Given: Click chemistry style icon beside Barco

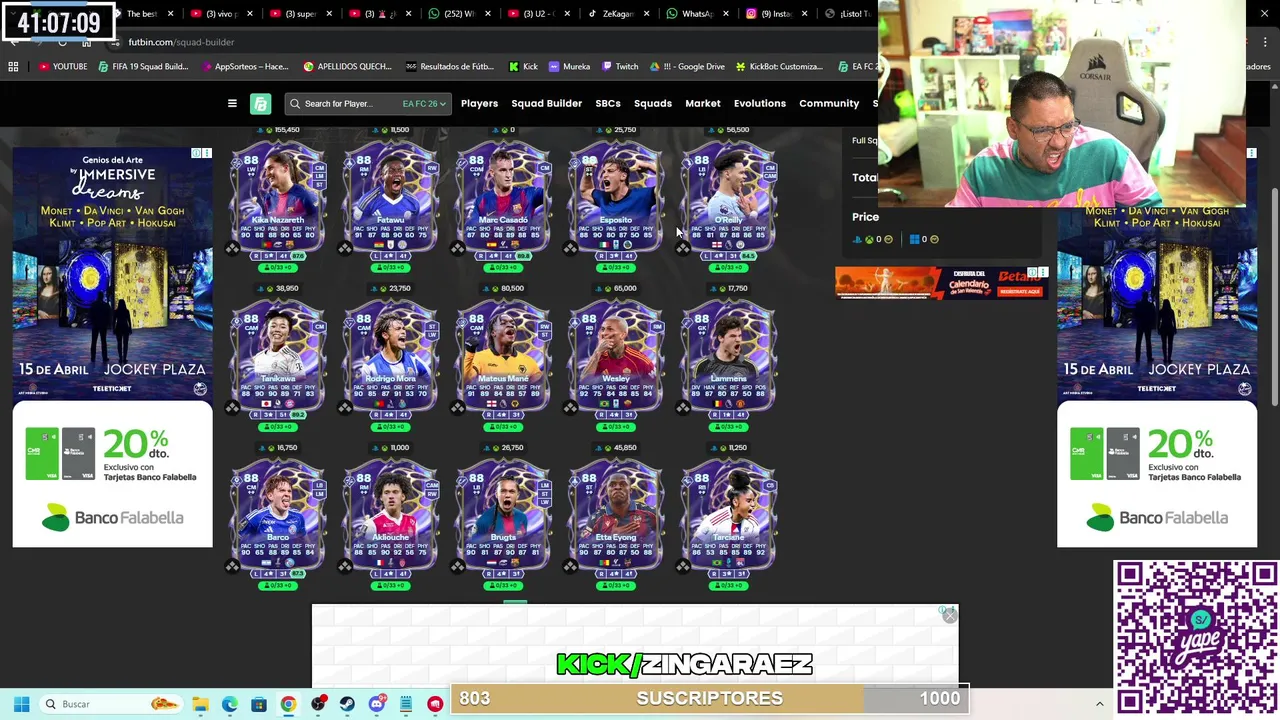Looking at the screenshot, I should tap(232, 566).
